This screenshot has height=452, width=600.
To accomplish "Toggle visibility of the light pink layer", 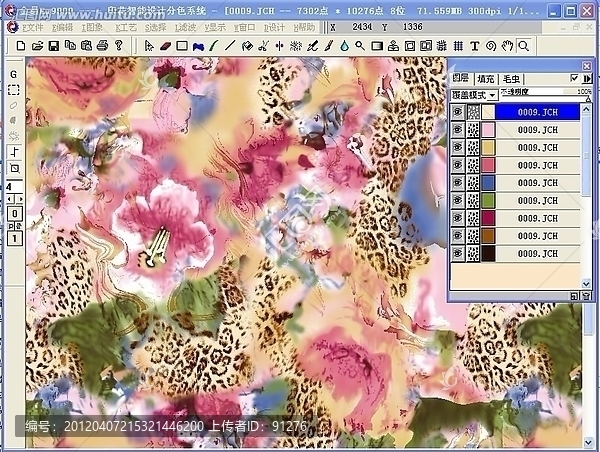I will 458,130.
